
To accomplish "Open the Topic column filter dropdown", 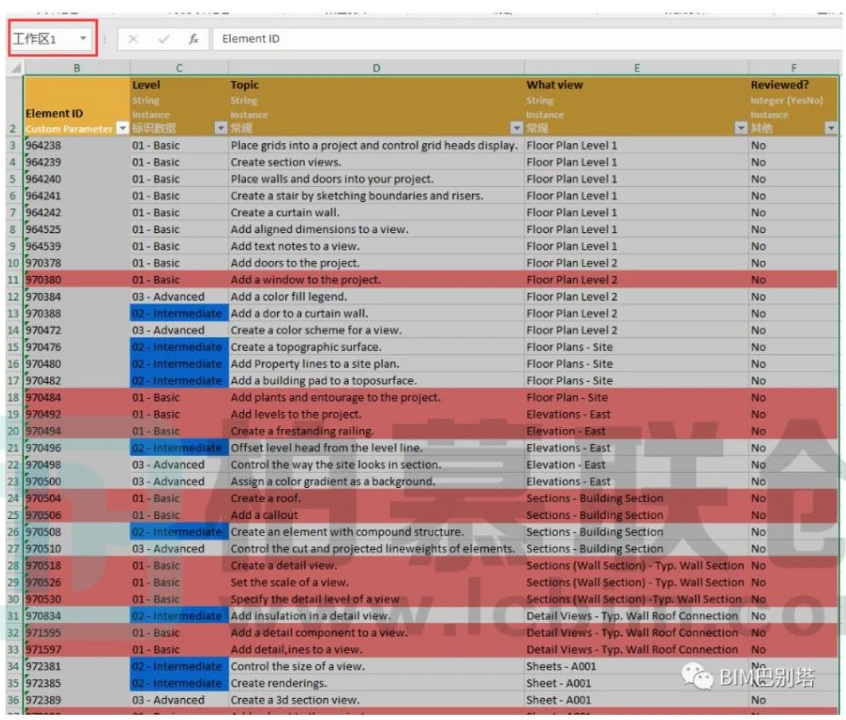I will [x=516, y=128].
